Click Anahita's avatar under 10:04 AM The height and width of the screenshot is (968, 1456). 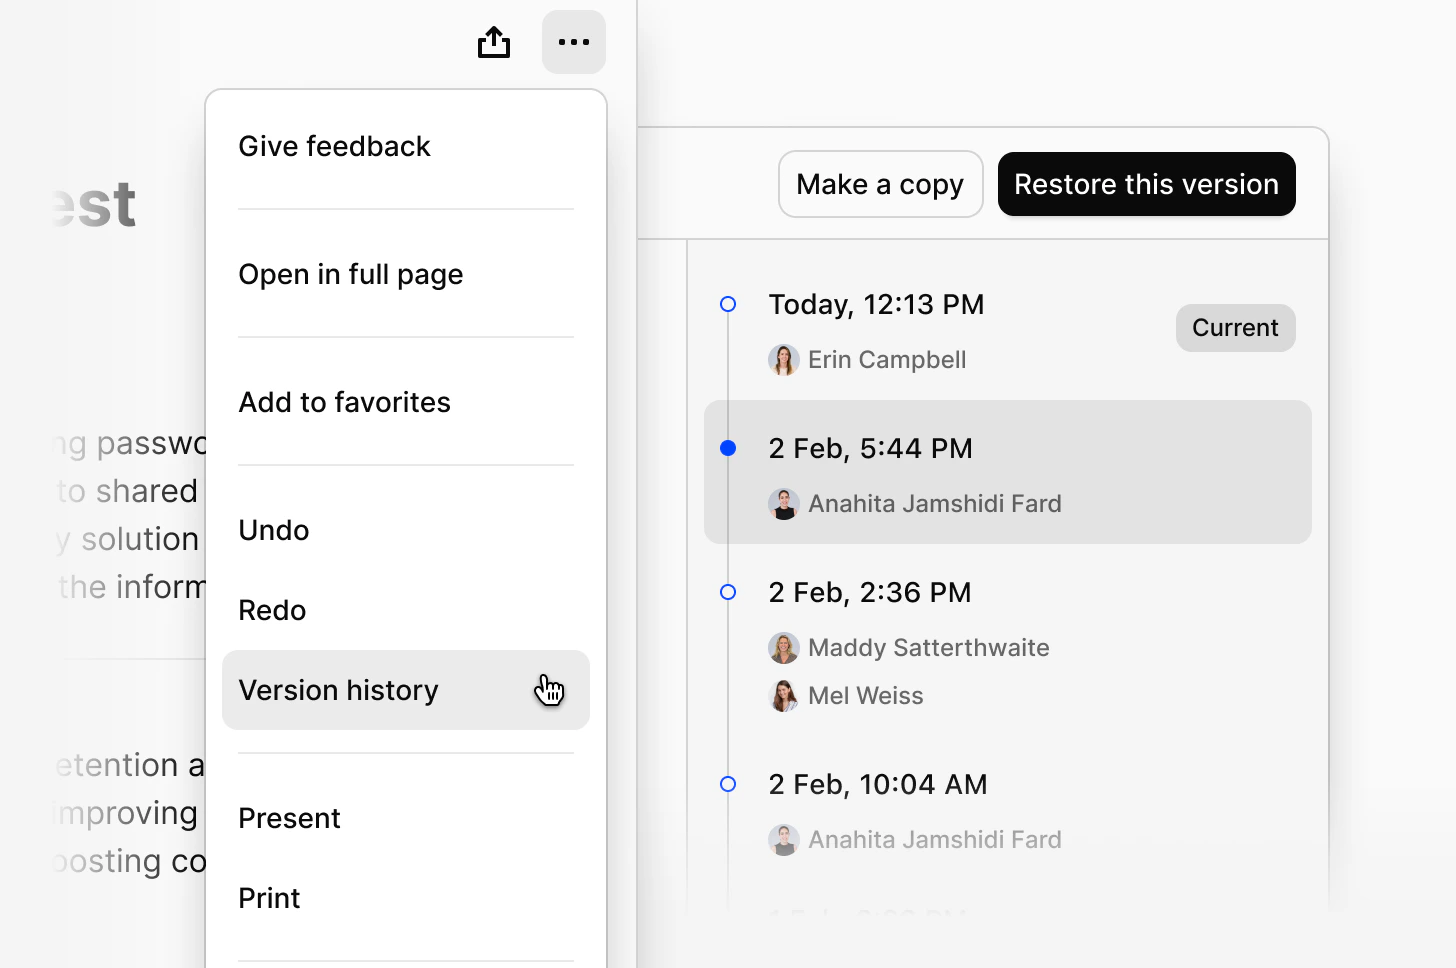click(784, 840)
